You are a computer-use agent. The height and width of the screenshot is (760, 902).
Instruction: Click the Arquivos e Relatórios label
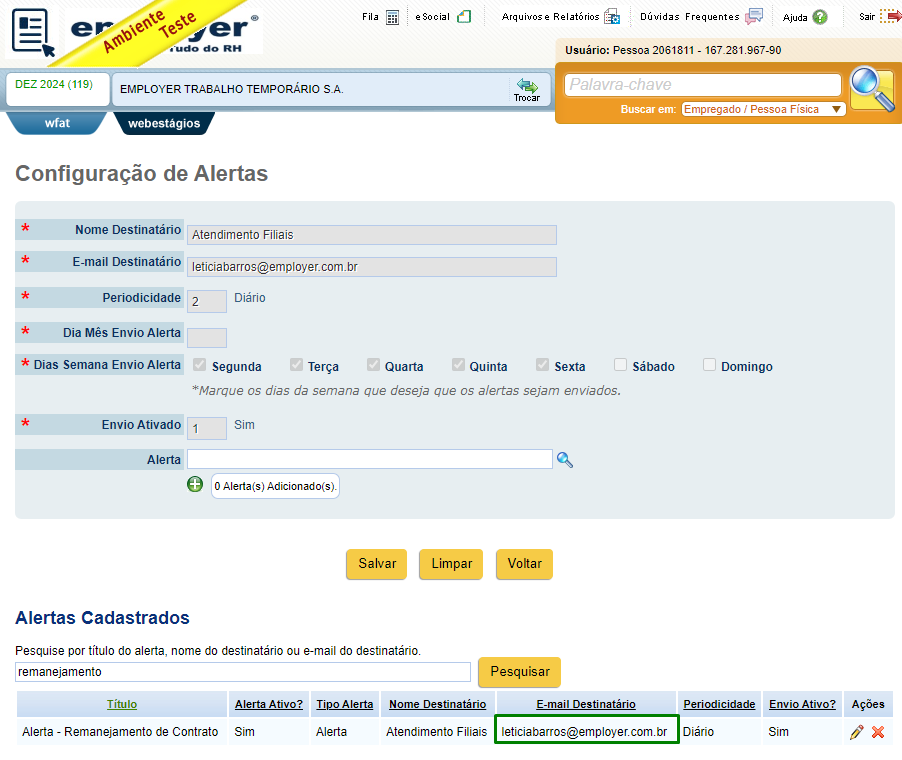coord(551,17)
